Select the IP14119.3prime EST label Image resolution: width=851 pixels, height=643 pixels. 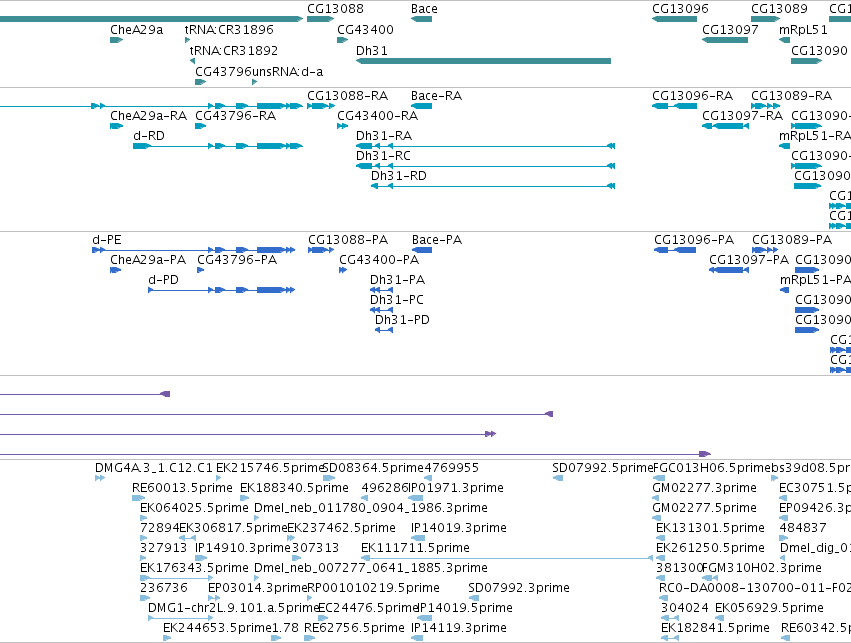459,628
